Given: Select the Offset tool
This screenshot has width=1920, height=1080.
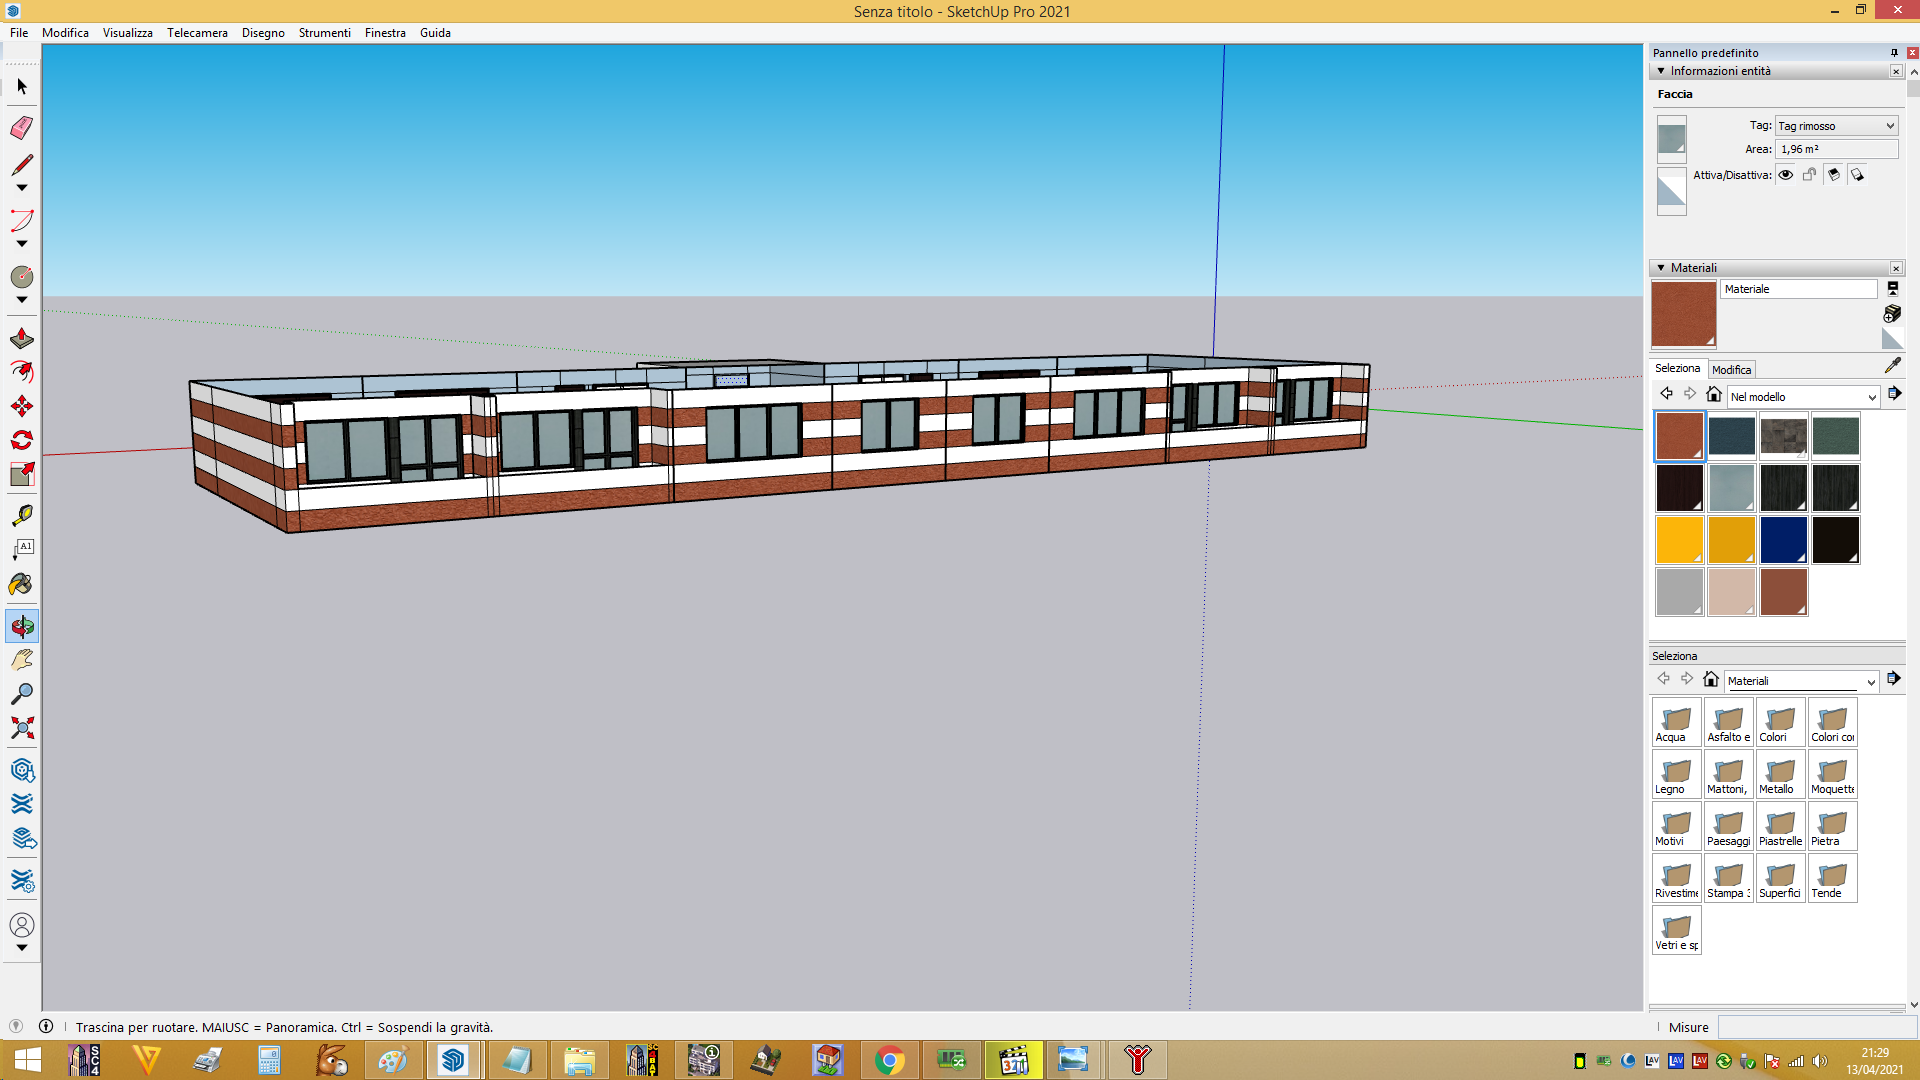Looking at the screenshot, I should coord(22,372).
